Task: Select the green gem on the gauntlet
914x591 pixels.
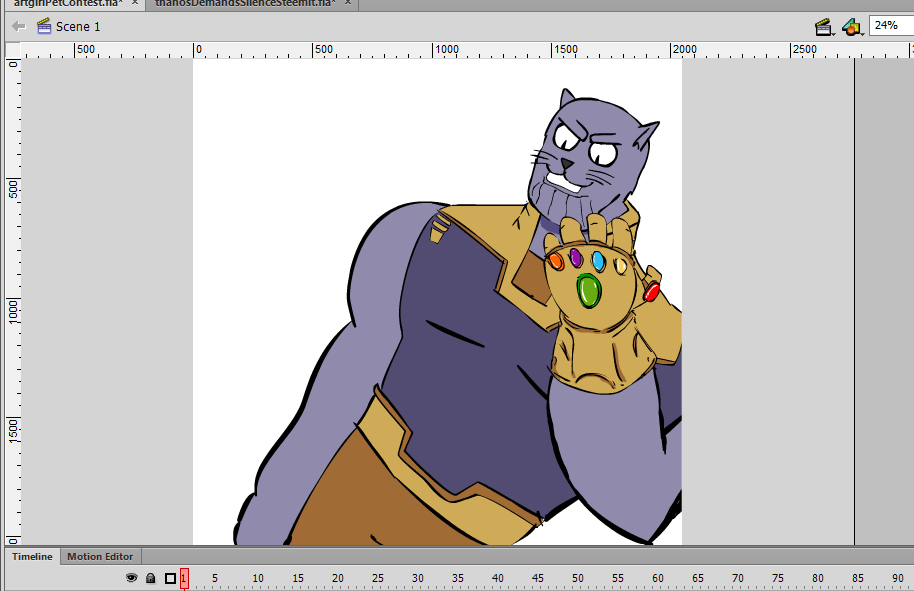Action: (589, 291)
